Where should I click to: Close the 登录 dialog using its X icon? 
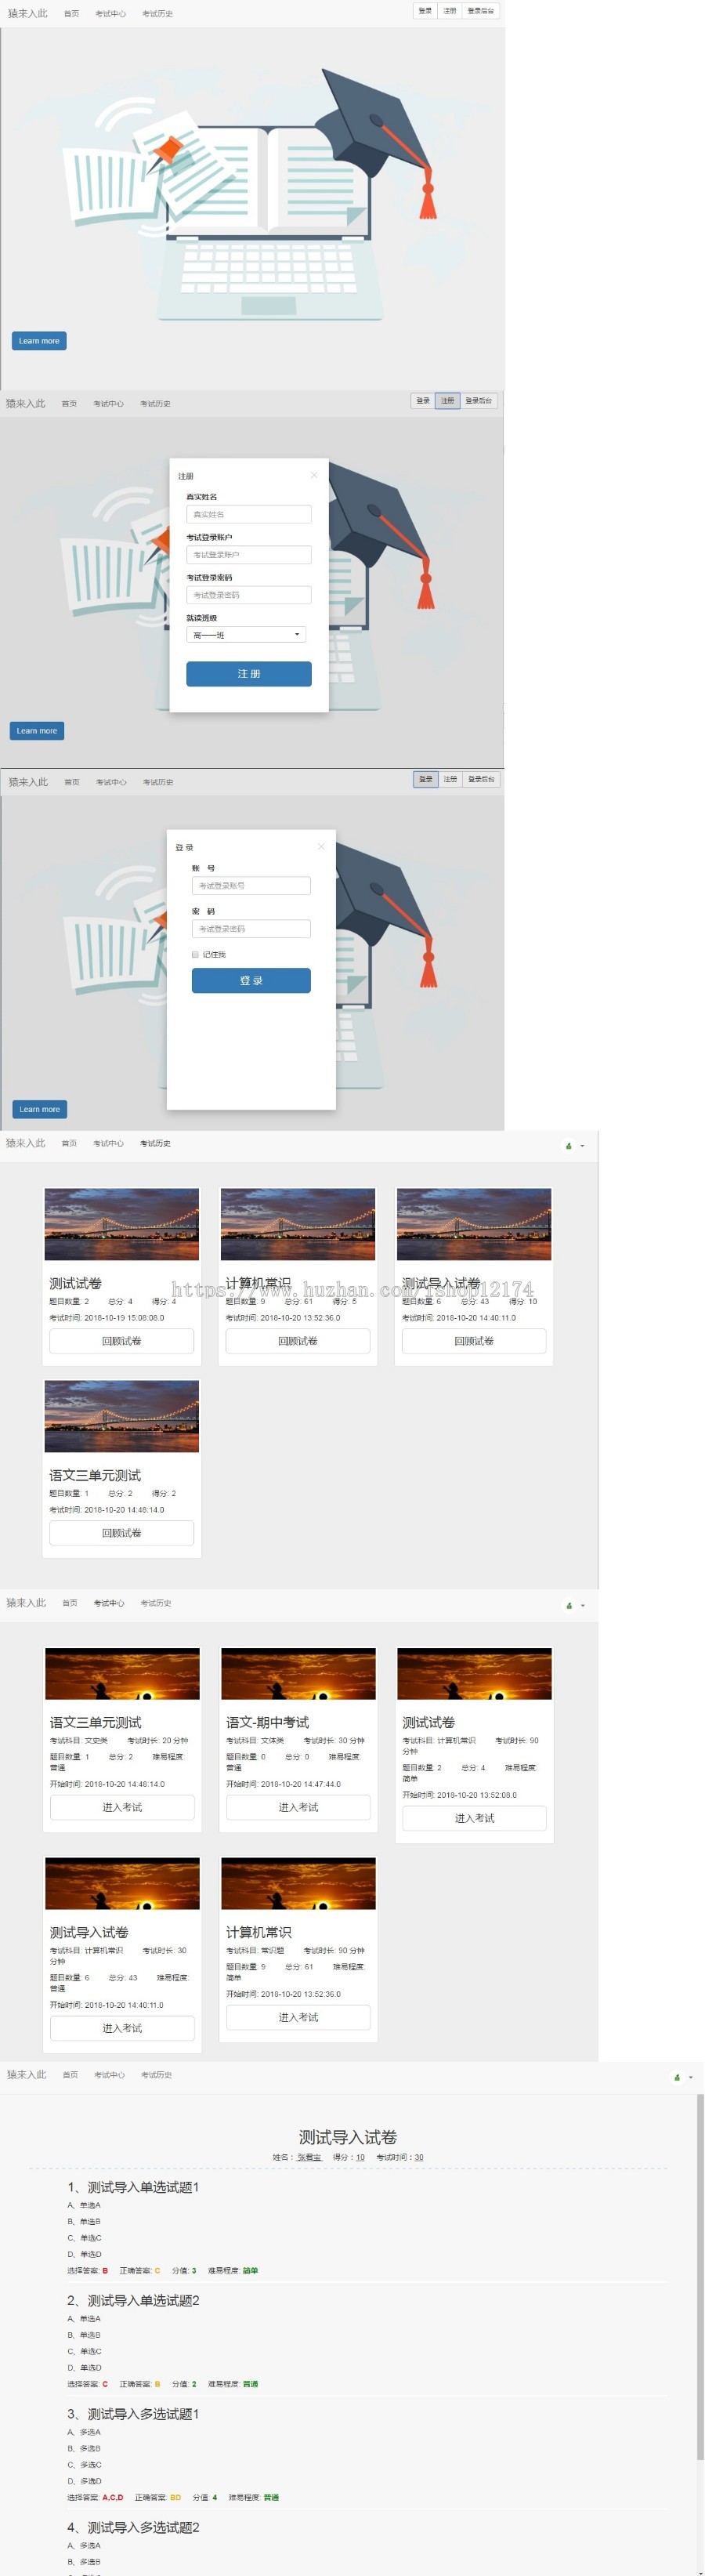[x=321, y=846]
